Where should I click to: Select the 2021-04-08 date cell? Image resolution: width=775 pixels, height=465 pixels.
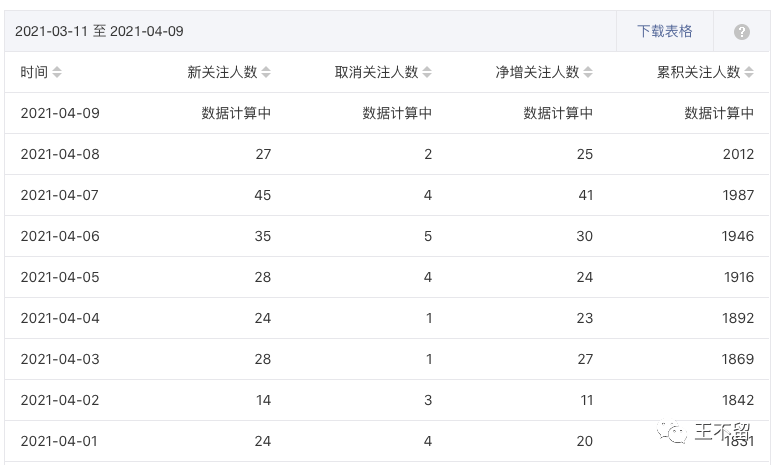(60, 154)
